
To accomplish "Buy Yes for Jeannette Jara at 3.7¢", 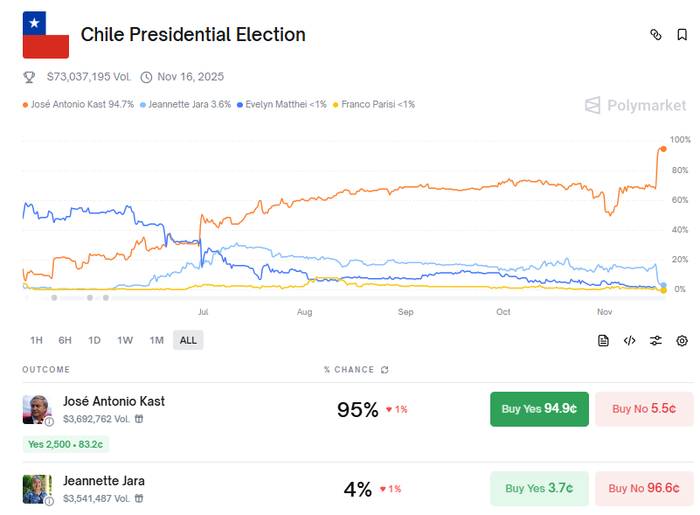I will [x=539, y=488].
